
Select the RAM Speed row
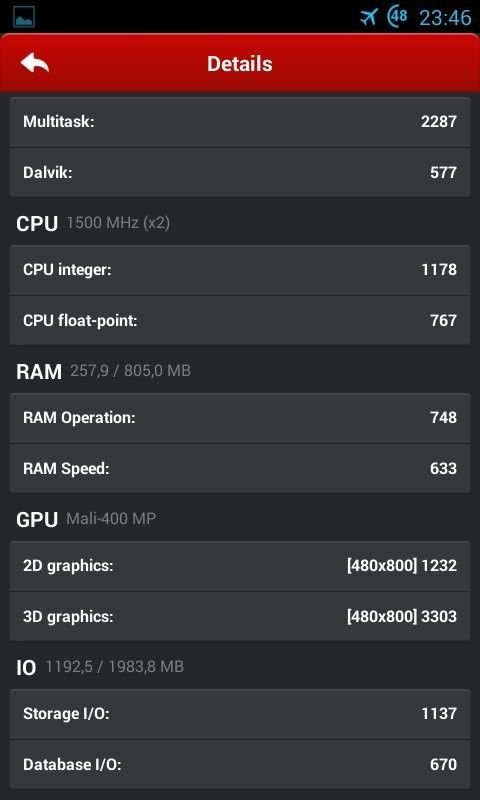240,468
